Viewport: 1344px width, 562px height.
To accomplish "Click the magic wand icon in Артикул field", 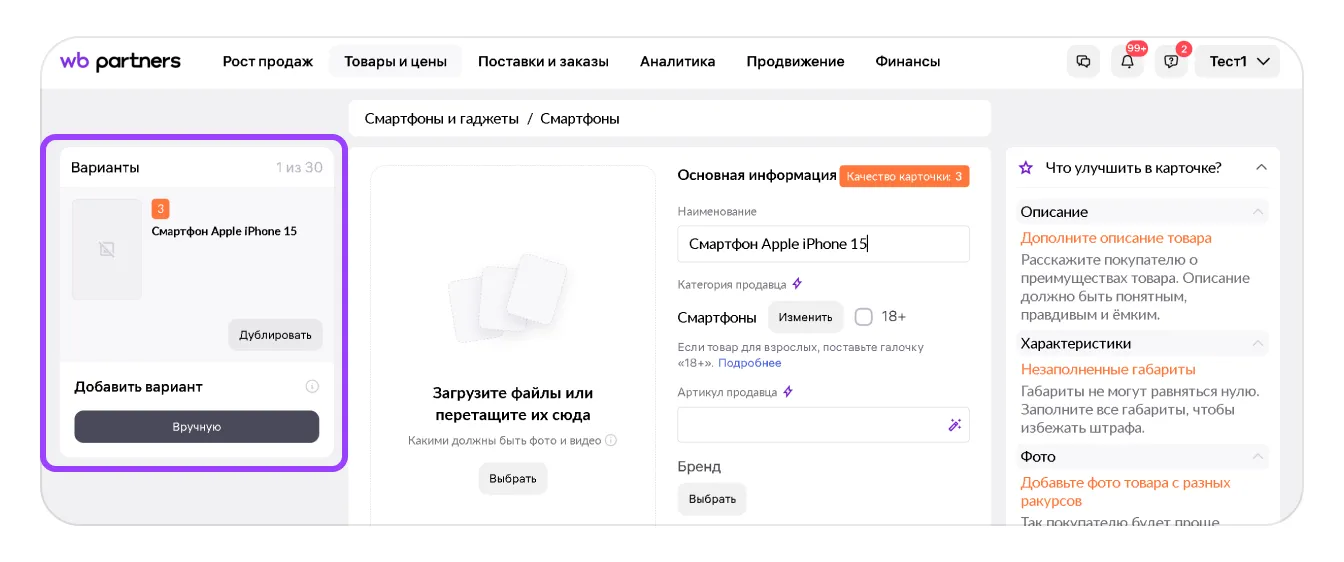I will pos(954,425).
